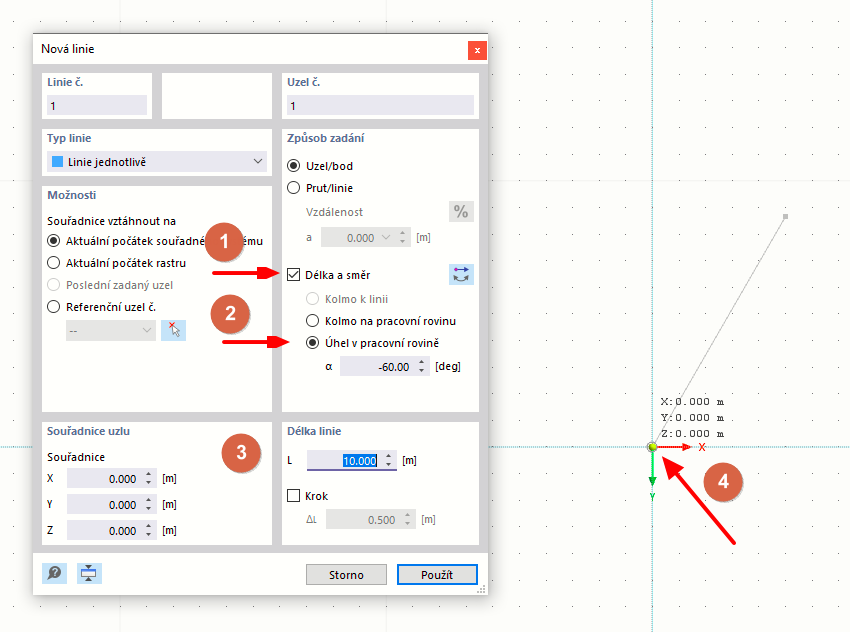Open the help icon in dialog footer

click(x=54, y=573)
